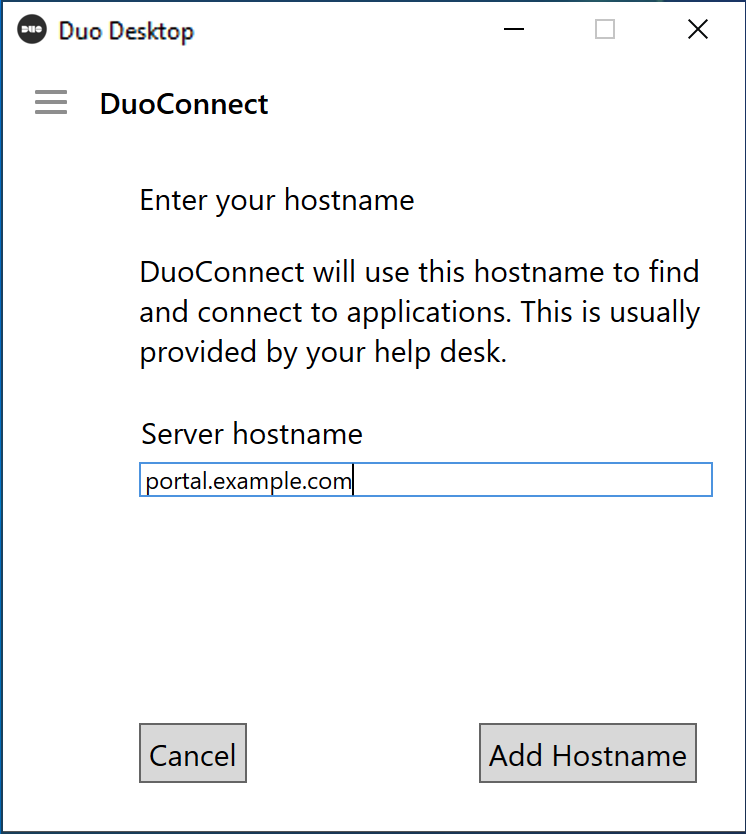Click '.com' at the end of the hostname
This screenshot has width=746, height=834.
pos(332,481)
